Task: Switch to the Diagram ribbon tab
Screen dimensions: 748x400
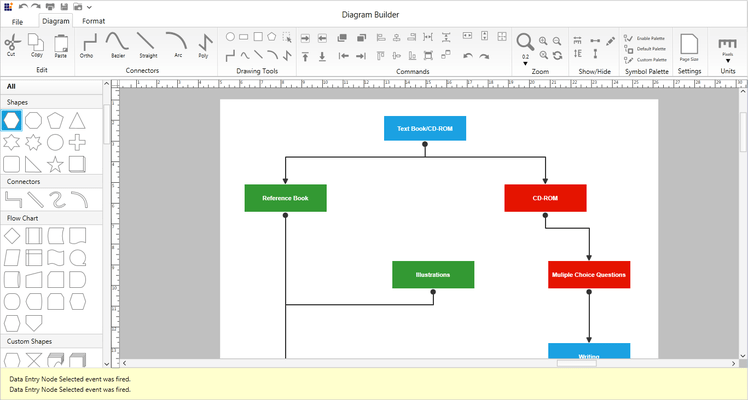Action: point(56,21)
